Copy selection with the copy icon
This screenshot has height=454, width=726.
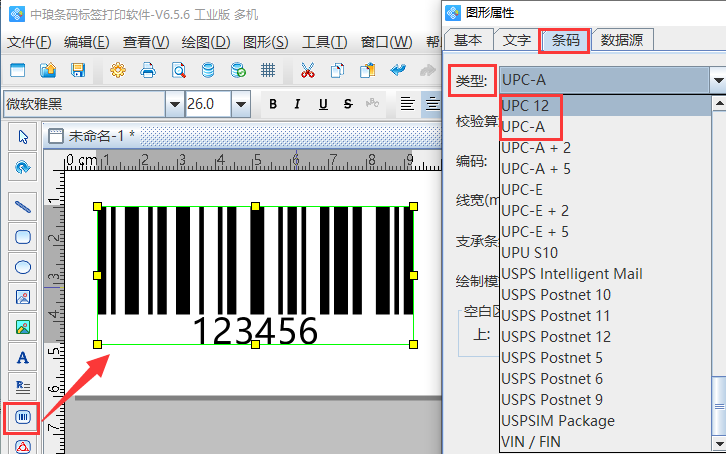[x=338, y=70]
